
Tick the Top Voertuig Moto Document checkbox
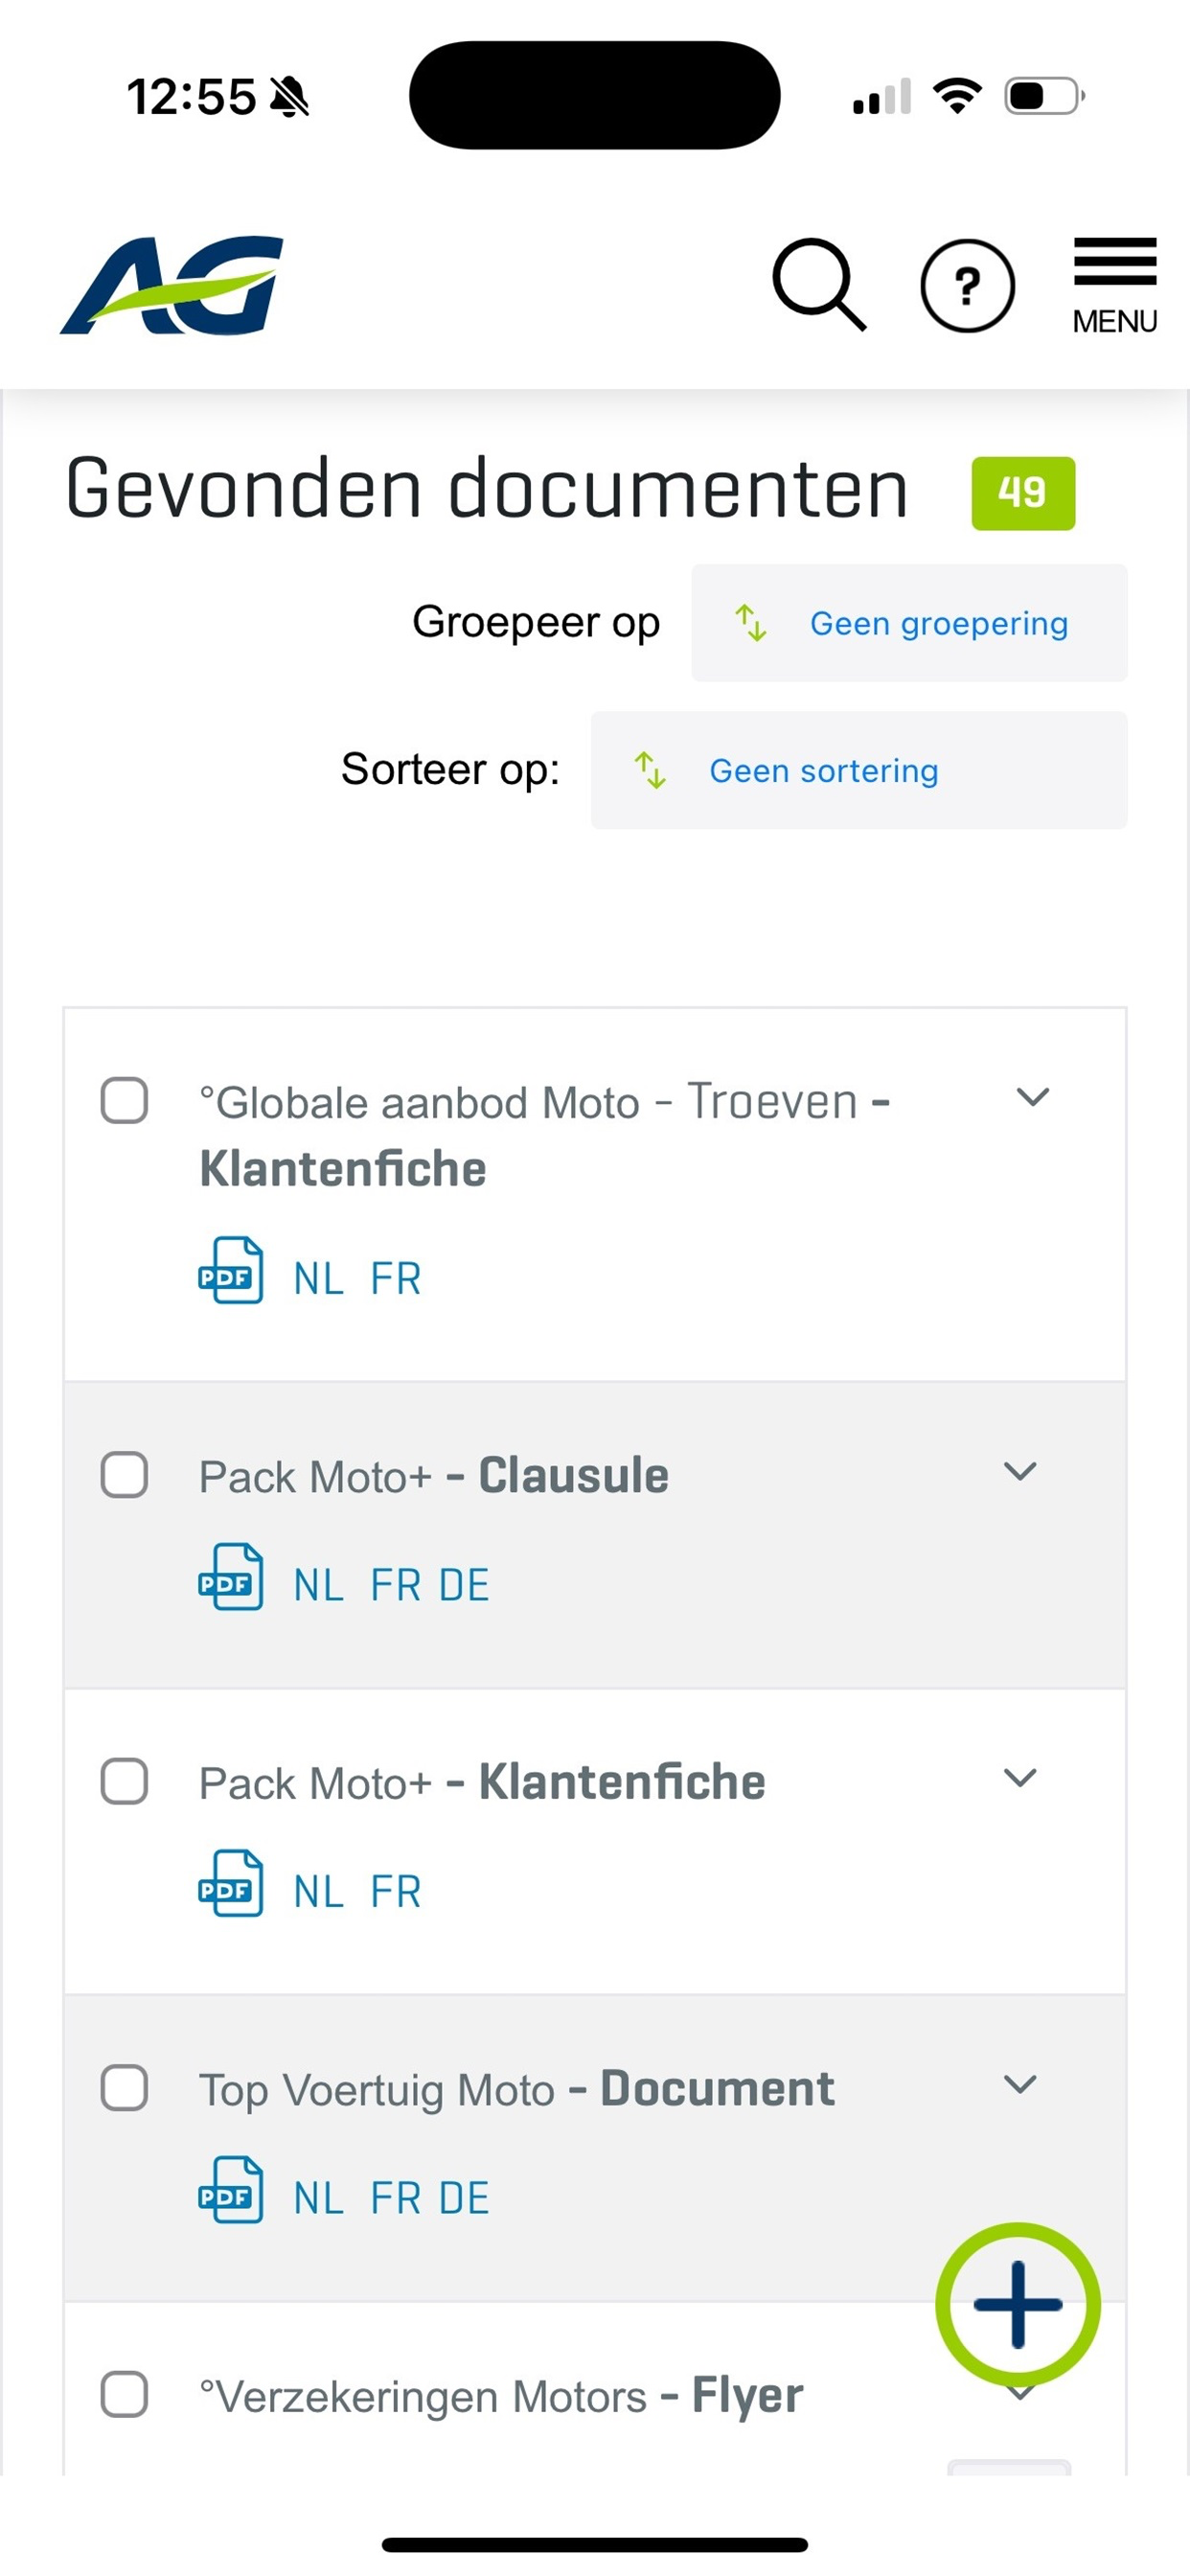pos(125,2088)
